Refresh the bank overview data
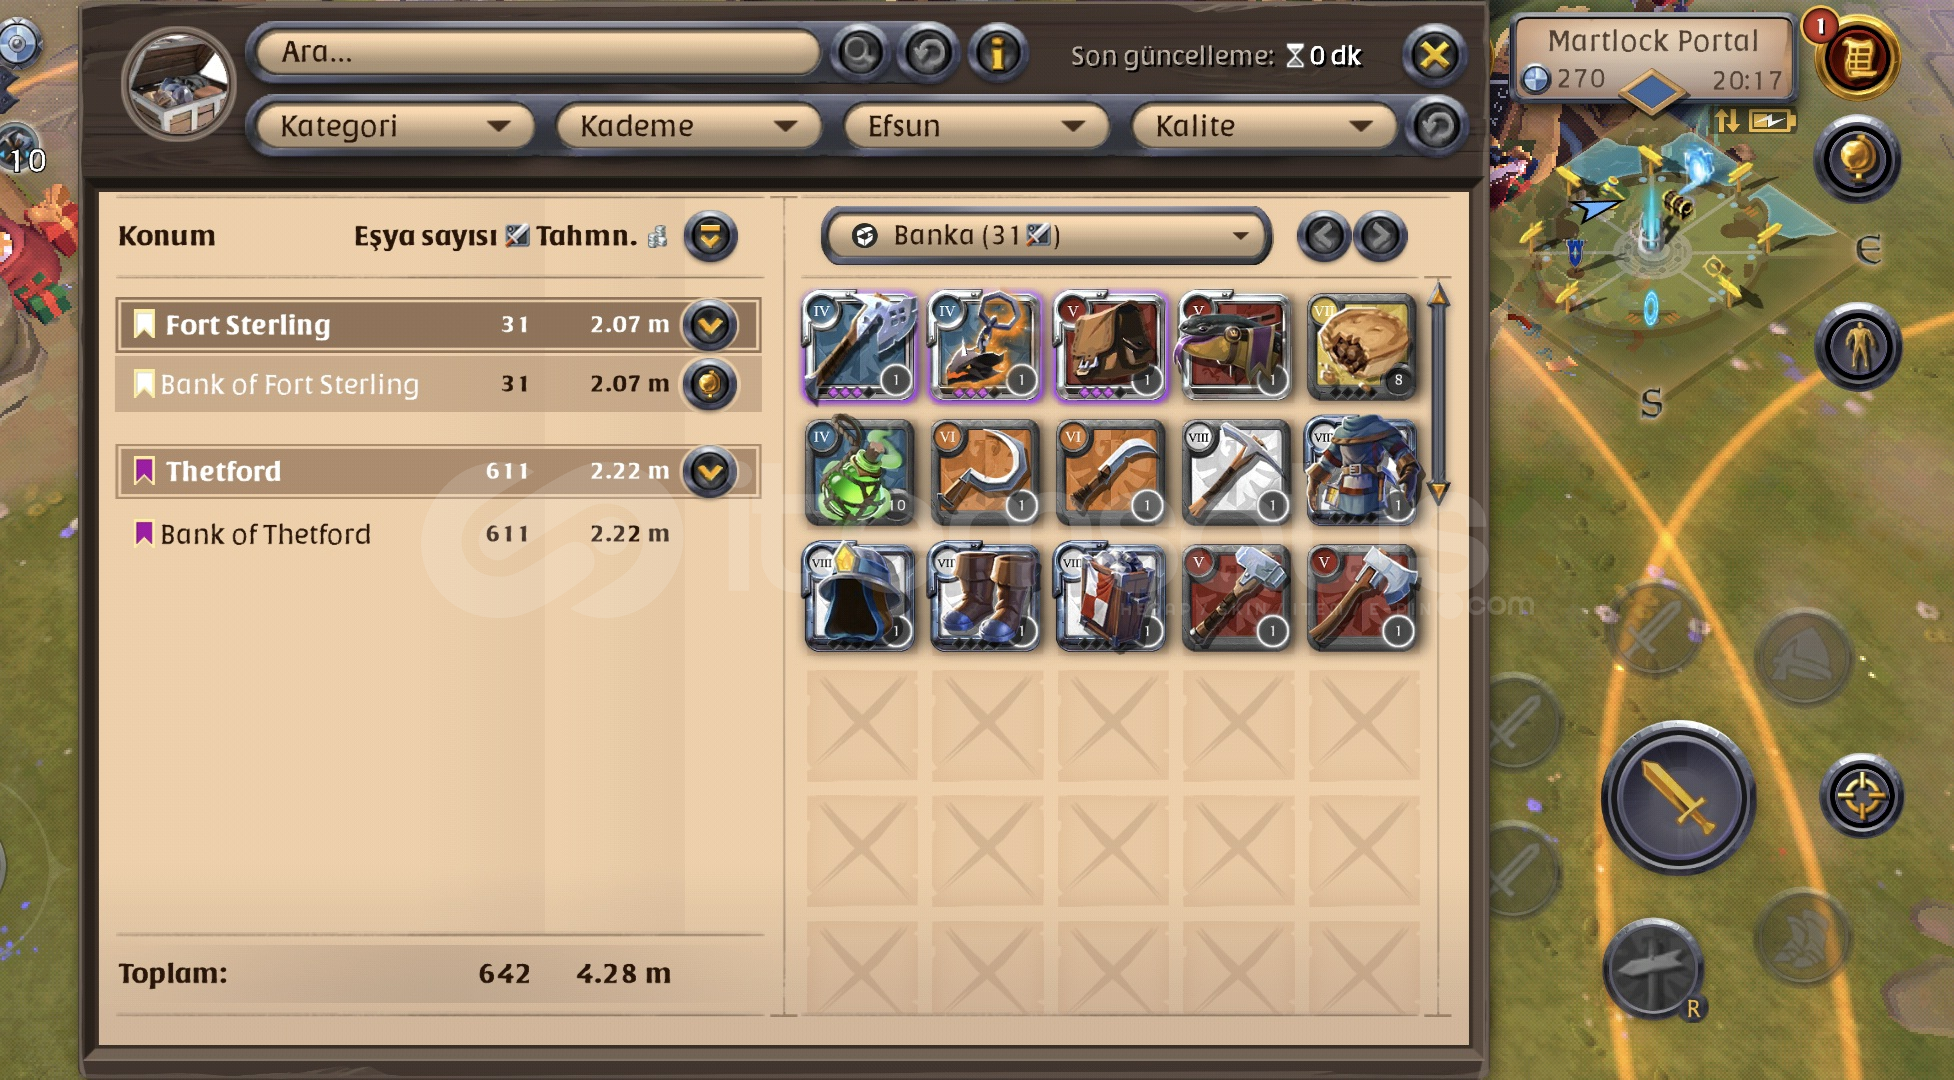 [928, 53]
